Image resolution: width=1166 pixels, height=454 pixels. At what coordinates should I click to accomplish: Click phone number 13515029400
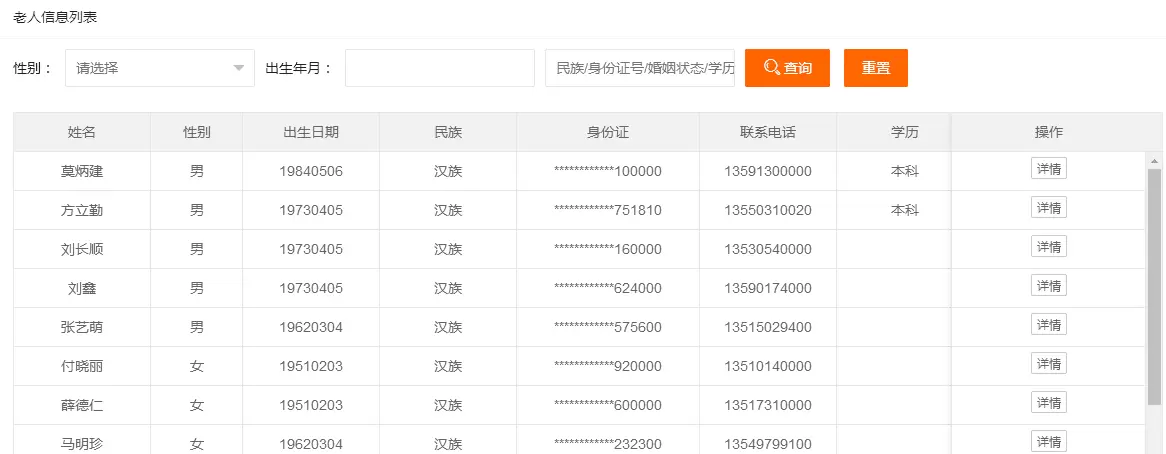click(767, 327)
